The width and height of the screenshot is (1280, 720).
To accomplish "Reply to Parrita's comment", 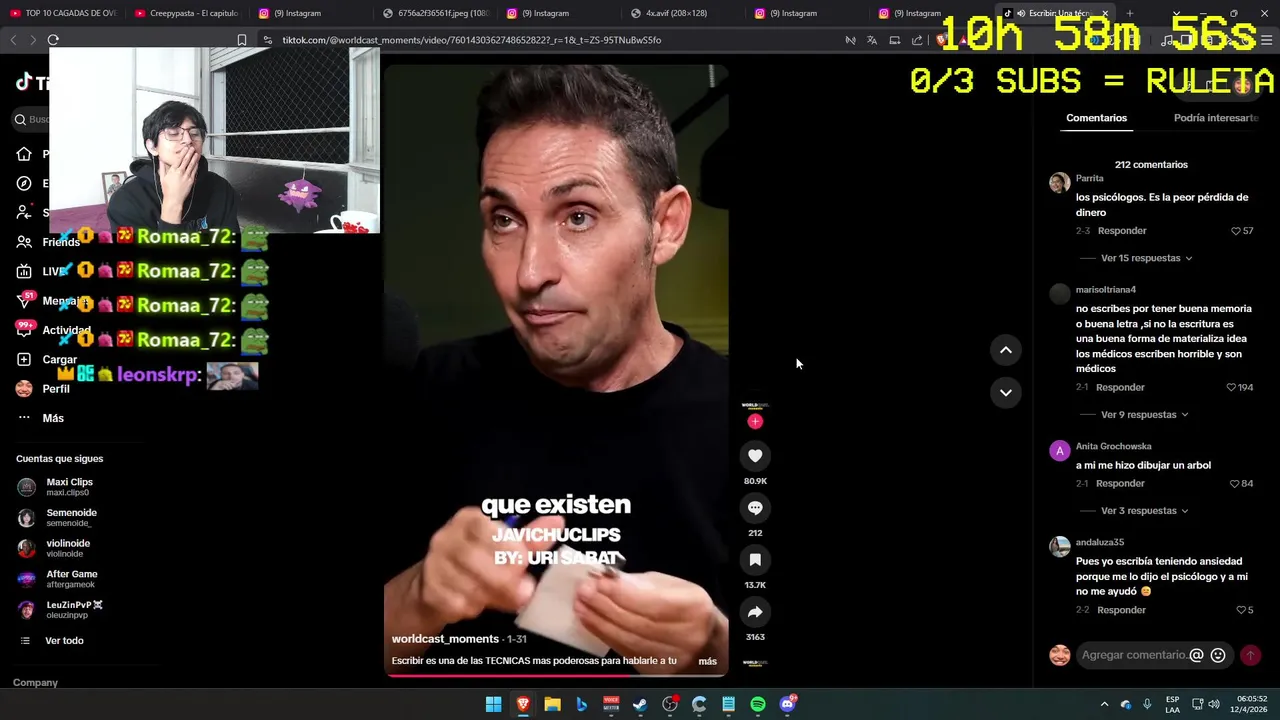I will tap(1122, 231).
